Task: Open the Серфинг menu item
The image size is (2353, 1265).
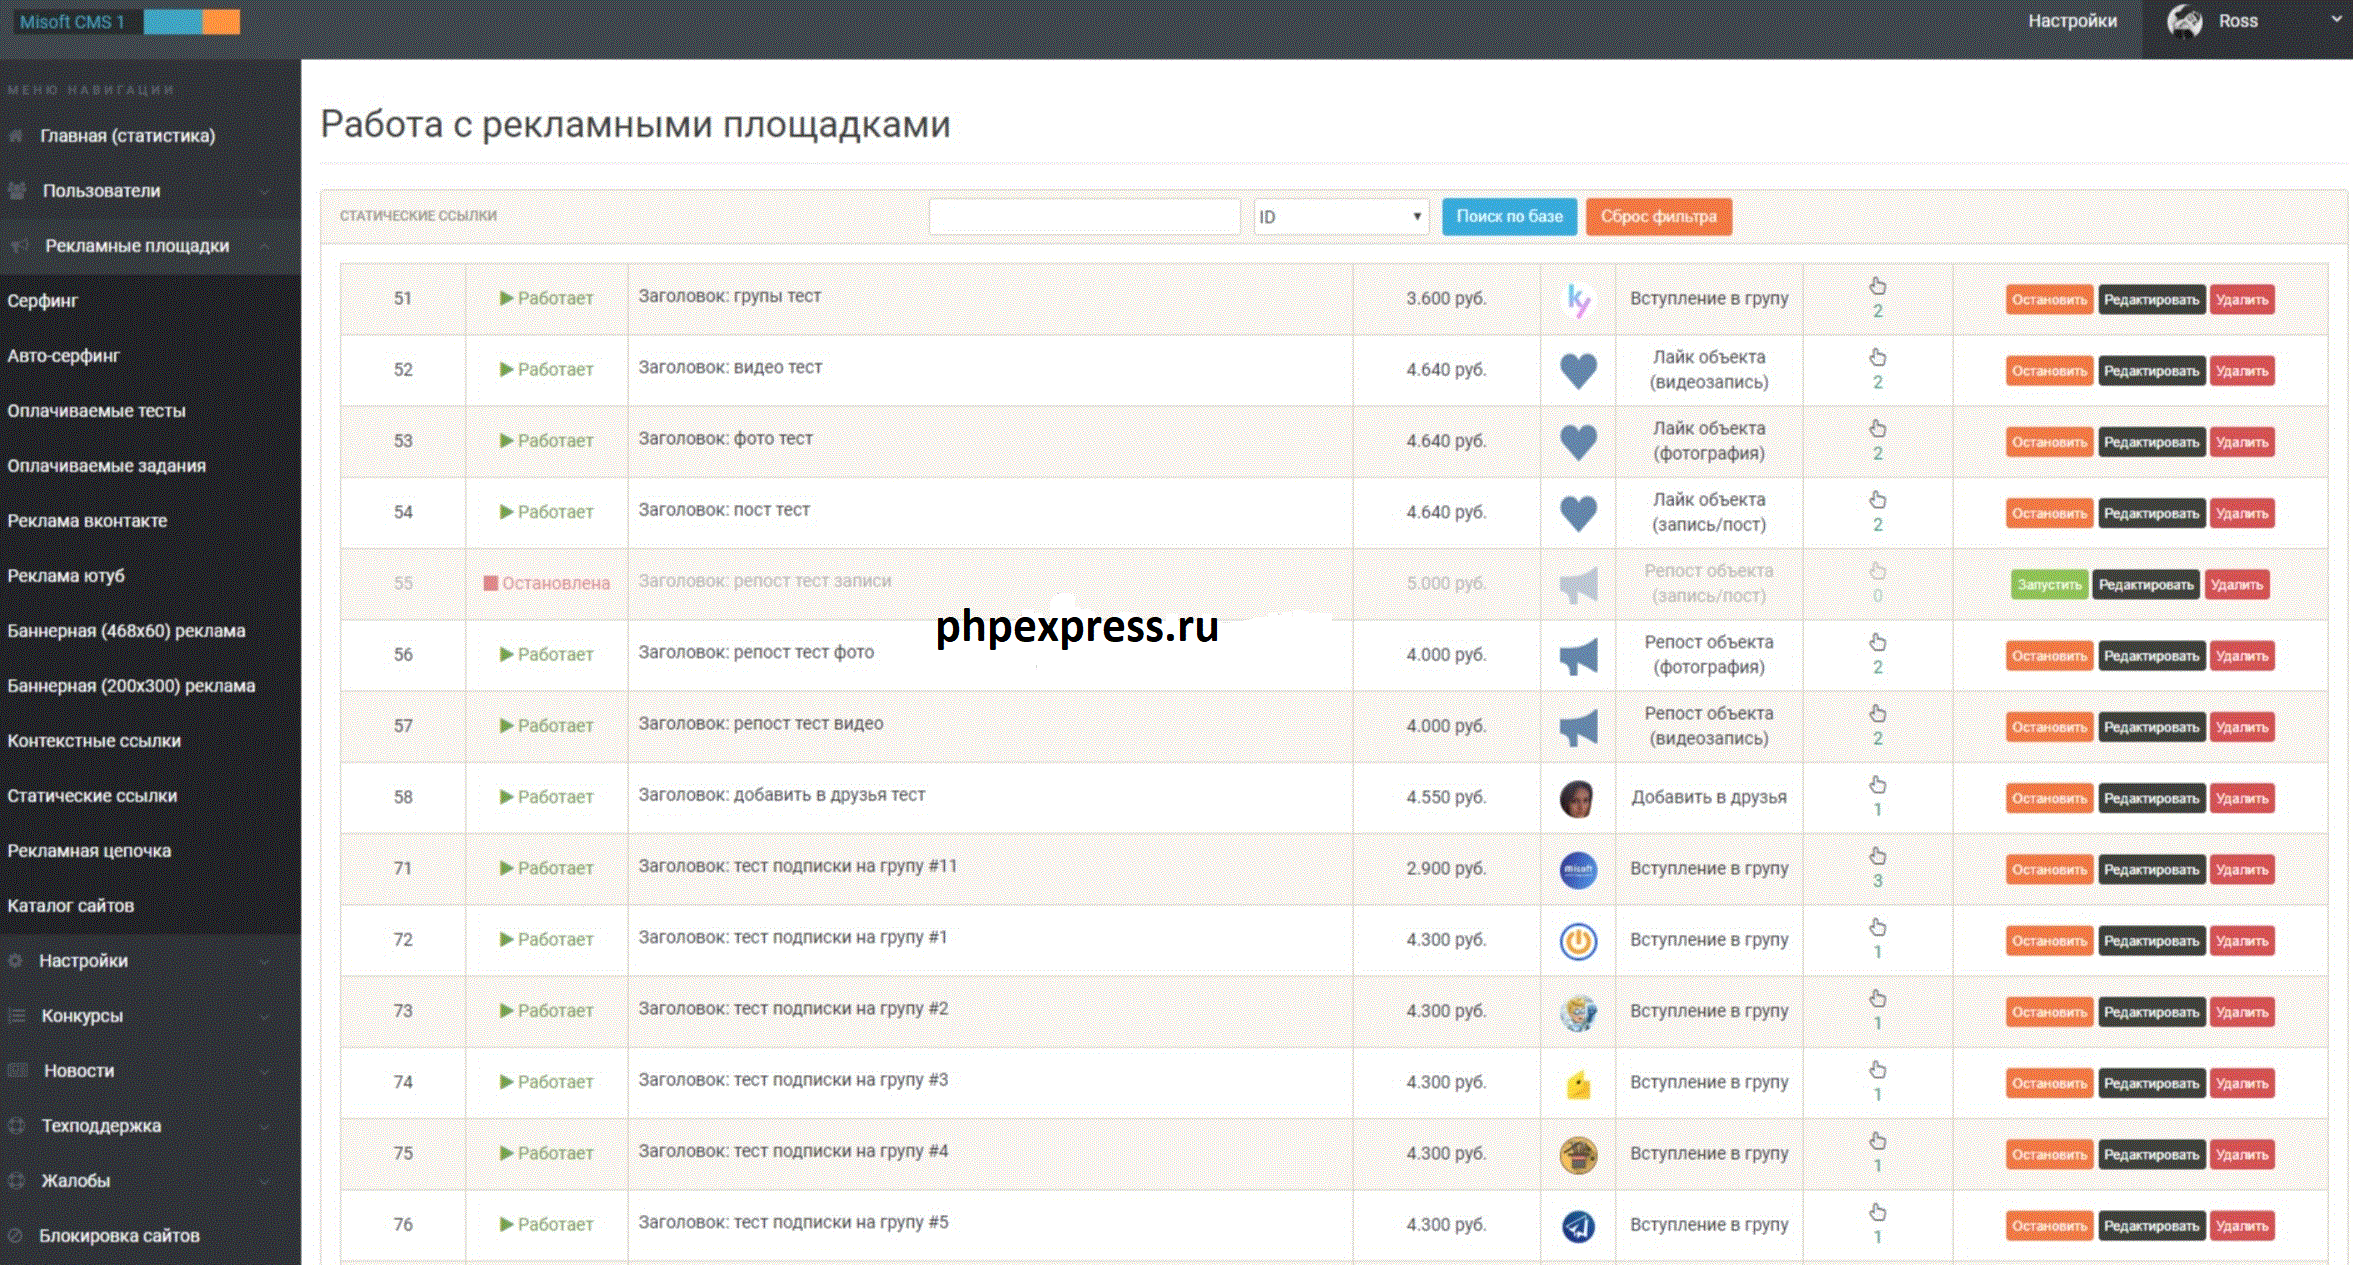Action: [42, 301]
